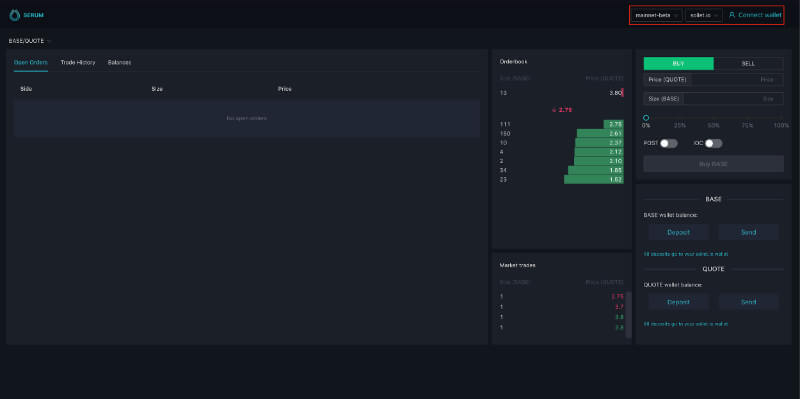The height and width of the screenshot is (399, 800).
Task: Open the mainnet-beta network dropdown
Action: (x=657, y=15)
